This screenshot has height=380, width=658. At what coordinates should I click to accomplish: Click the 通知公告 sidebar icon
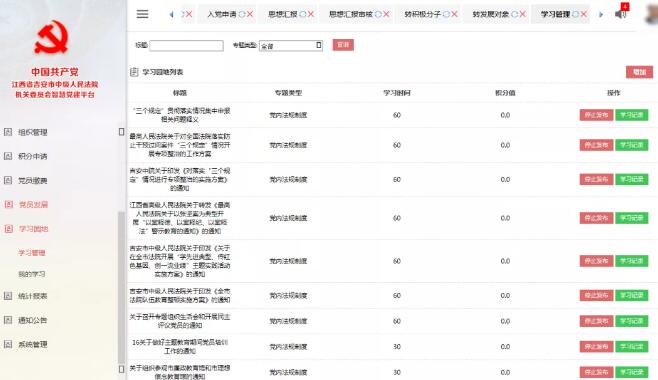(8, 320)
